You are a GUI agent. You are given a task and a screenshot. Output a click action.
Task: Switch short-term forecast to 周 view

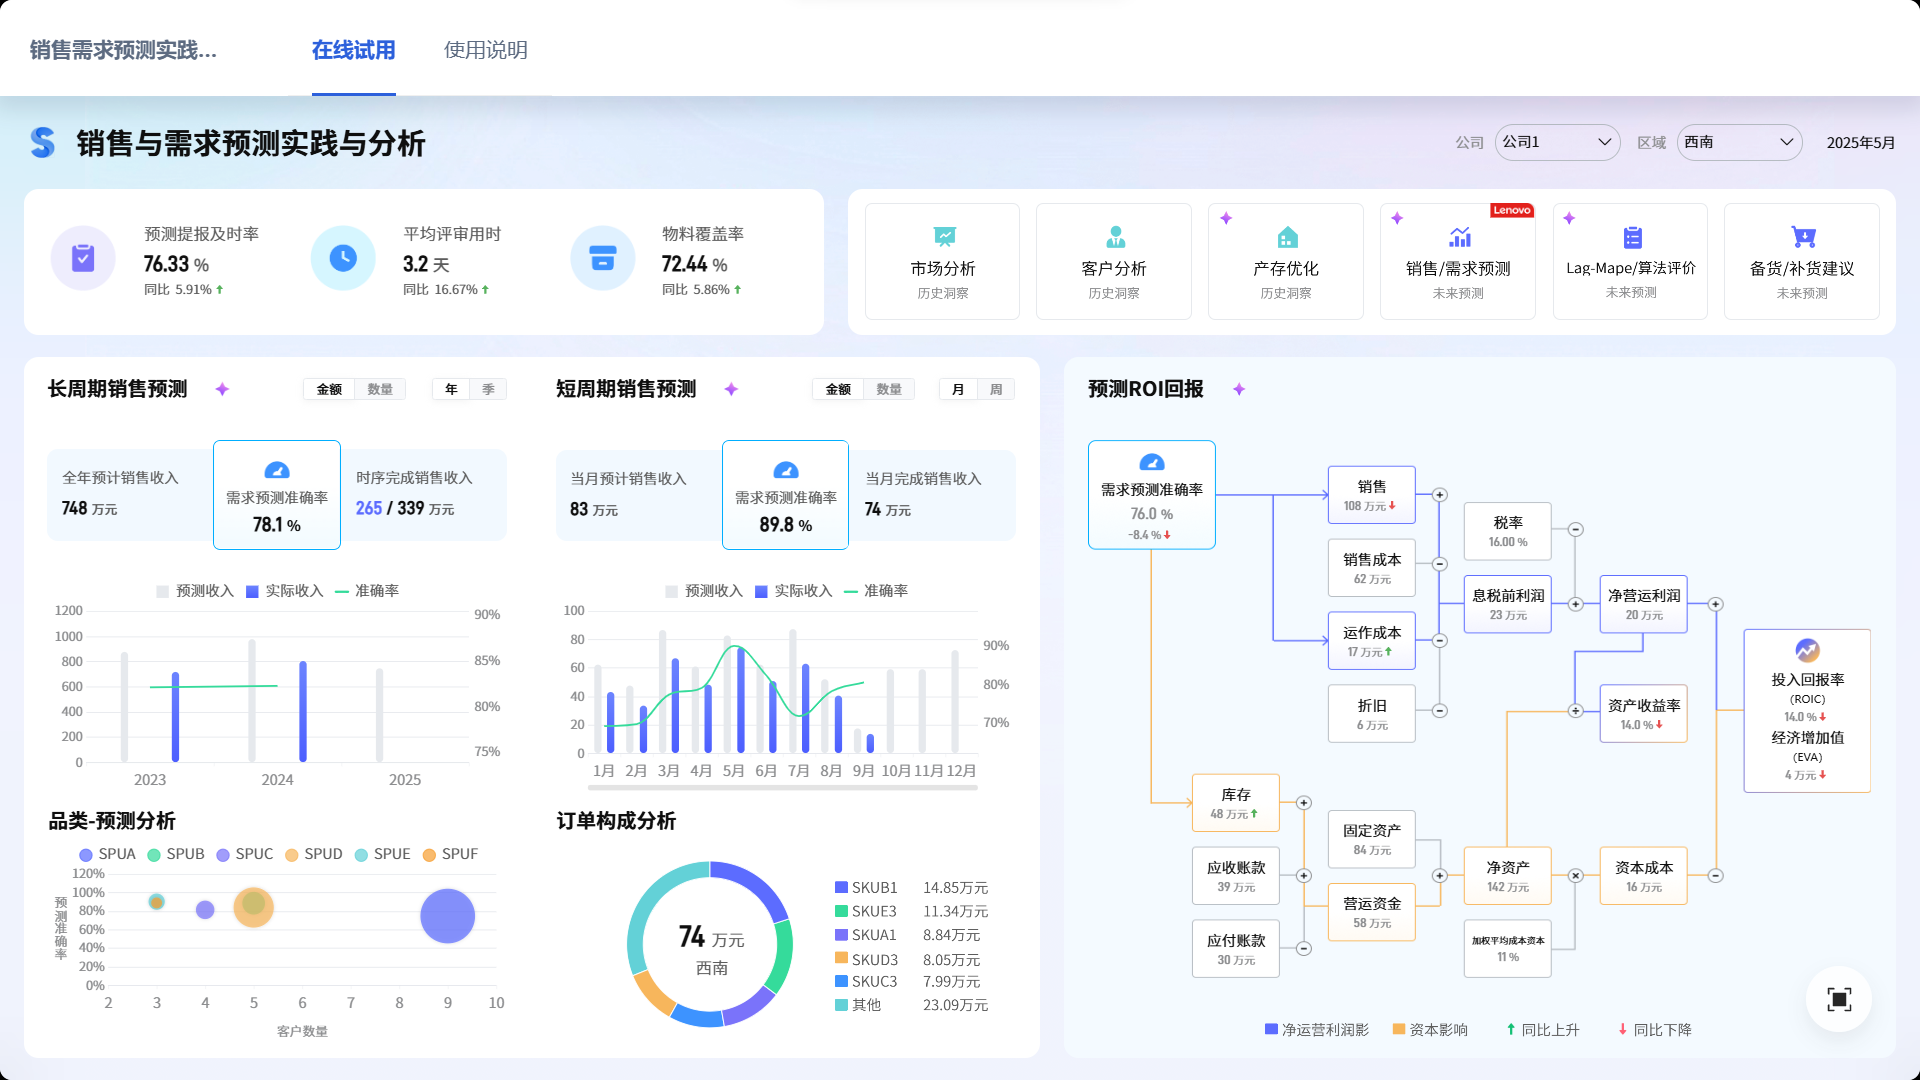click(x=996, y=389)
